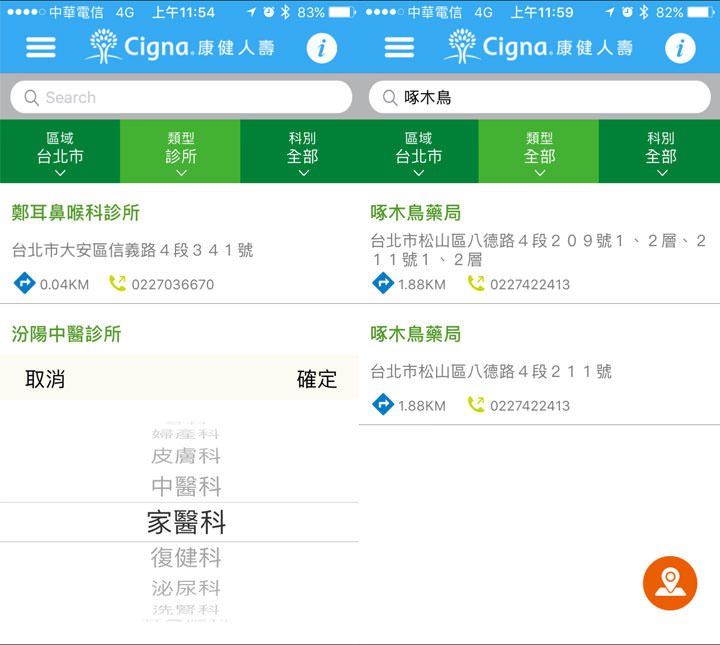Tap info icon on the 啄木鳥 search screen
720x645 pixels.
(x=680, y=48)
